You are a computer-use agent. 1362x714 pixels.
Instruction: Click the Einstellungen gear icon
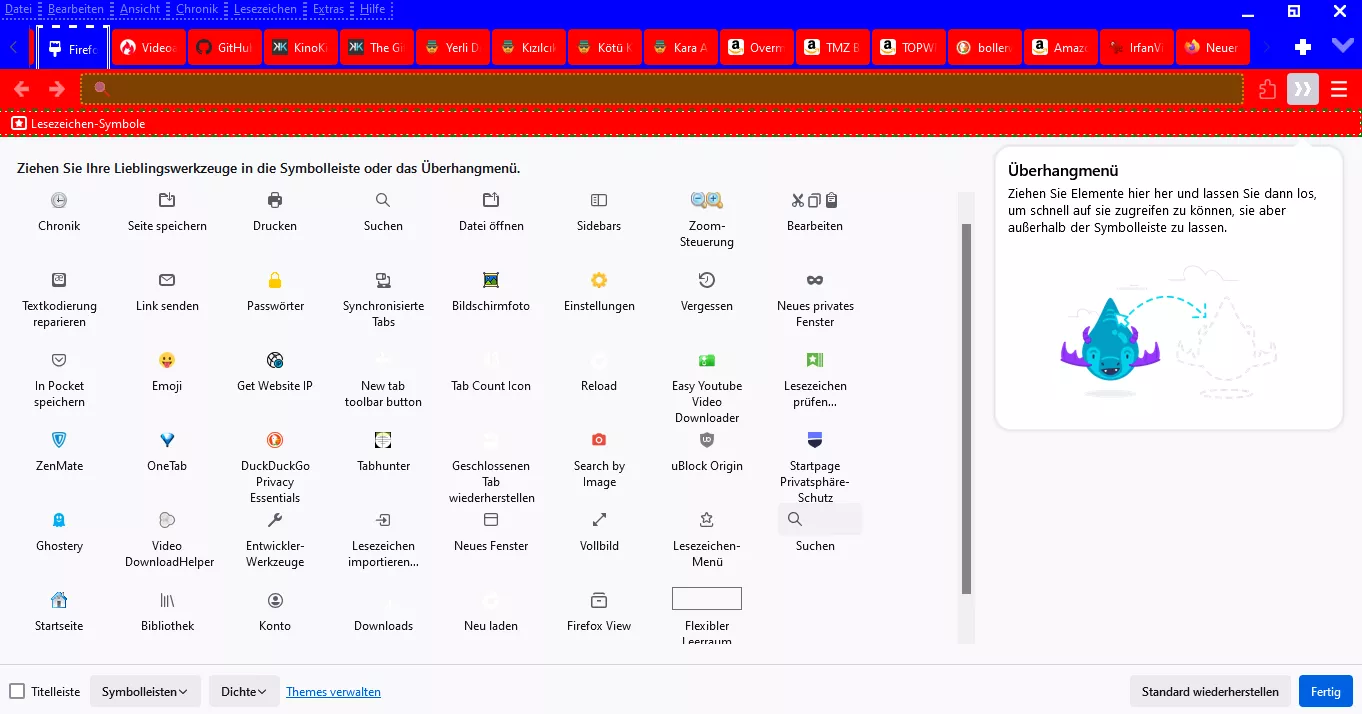(x=599, y=280)
